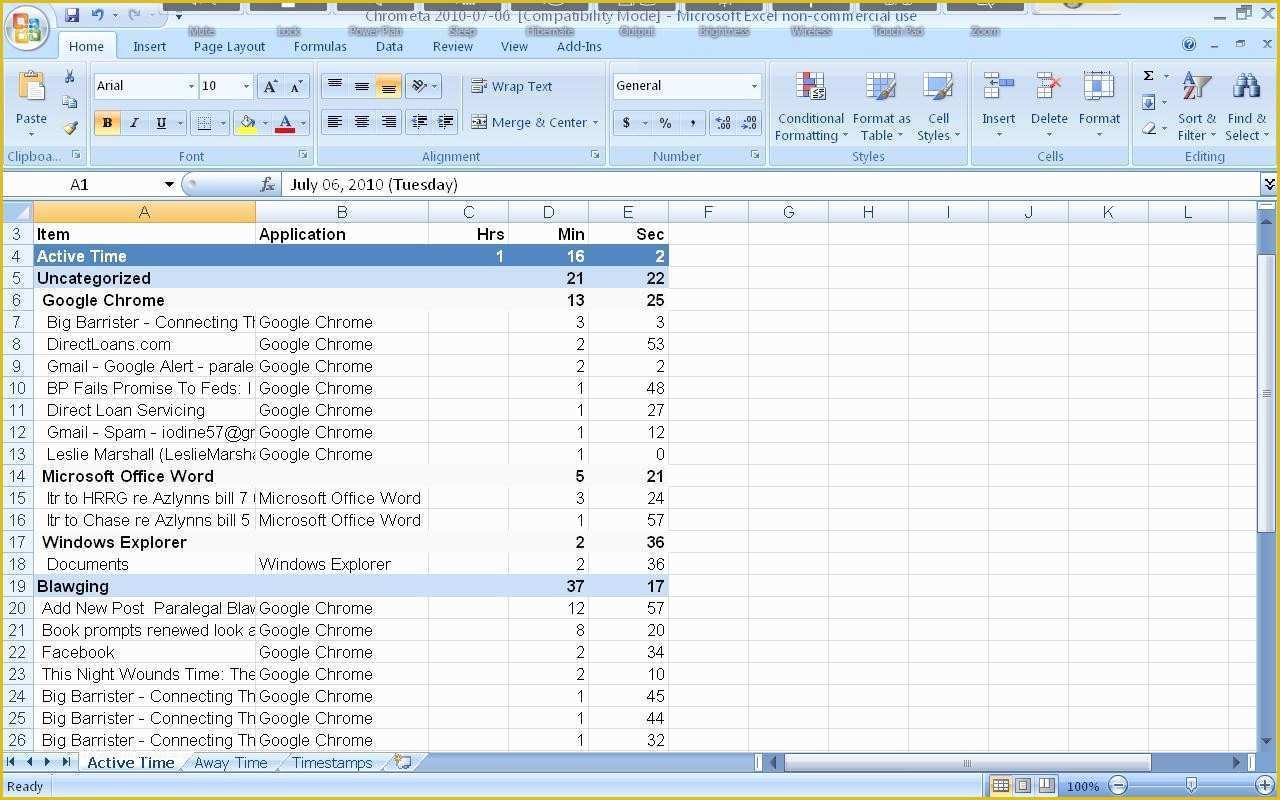Toggle Underline formatting
The width and height of the screenshot is (1280, 800).
pyautogui.click(x=160, y=123)
